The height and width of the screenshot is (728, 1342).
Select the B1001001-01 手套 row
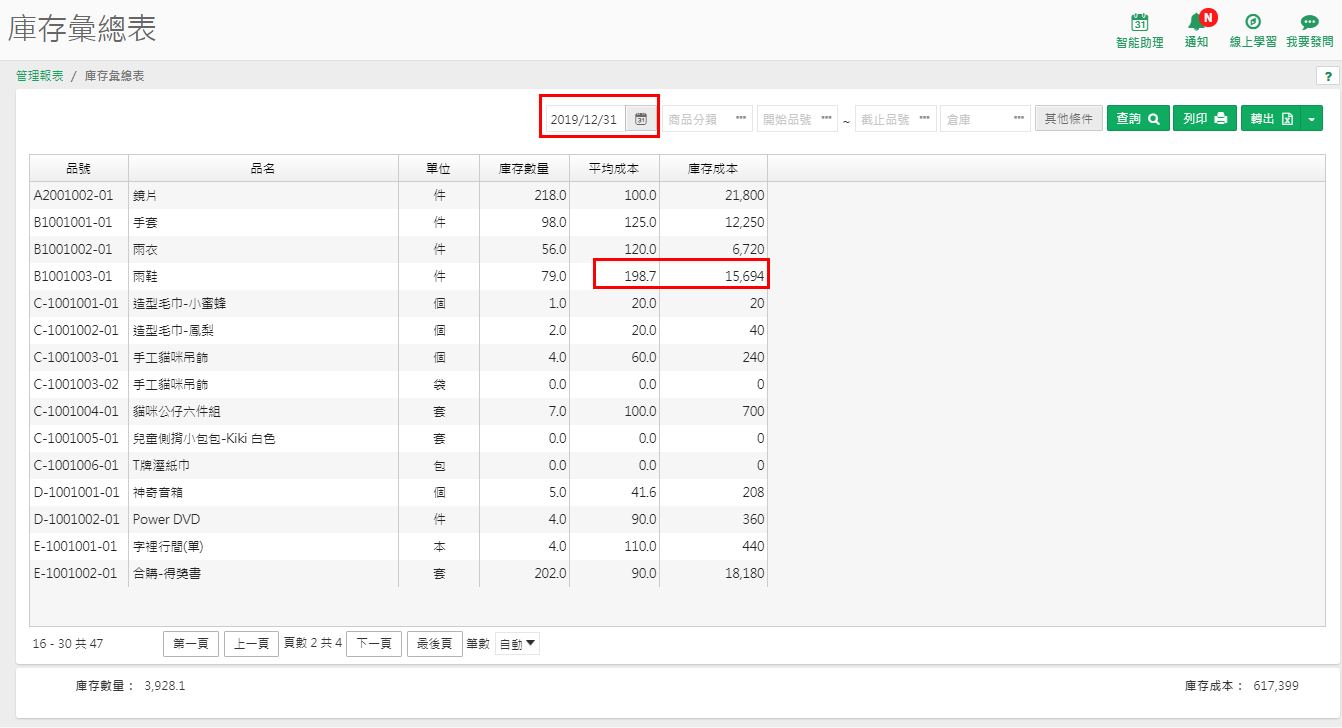(398, 222)
